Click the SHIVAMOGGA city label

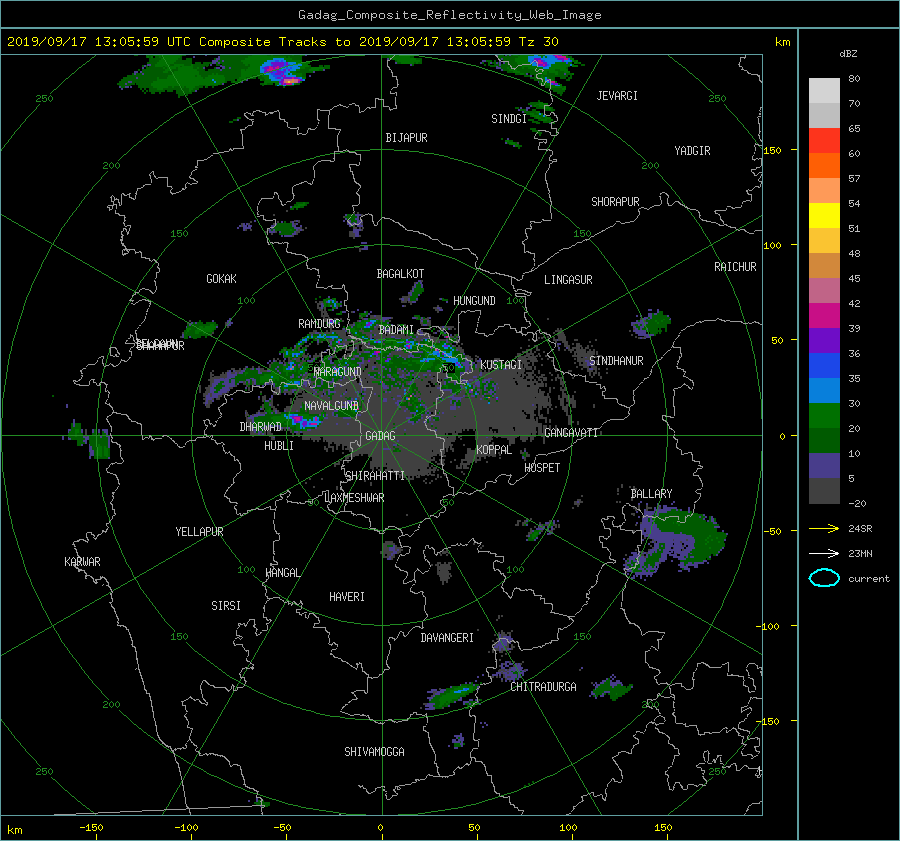374,752
